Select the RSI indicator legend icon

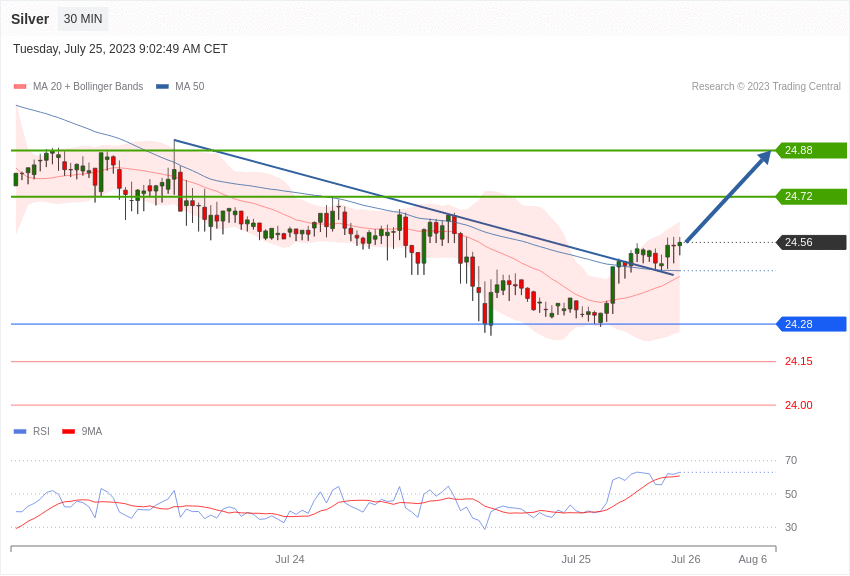[19, 431]
